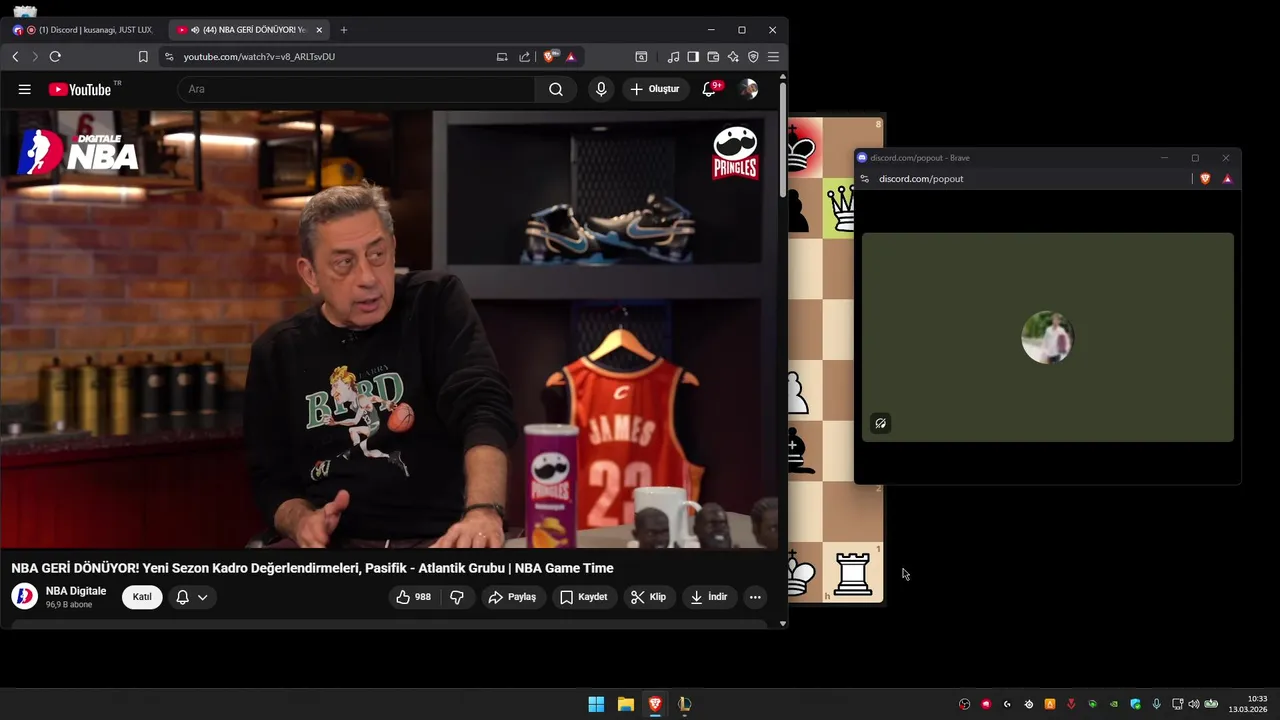Go to YouTube home via logo
Image resolution: width=1280 pixels, height=720 pixels.
pyautogui.click(x=80, y=89)
